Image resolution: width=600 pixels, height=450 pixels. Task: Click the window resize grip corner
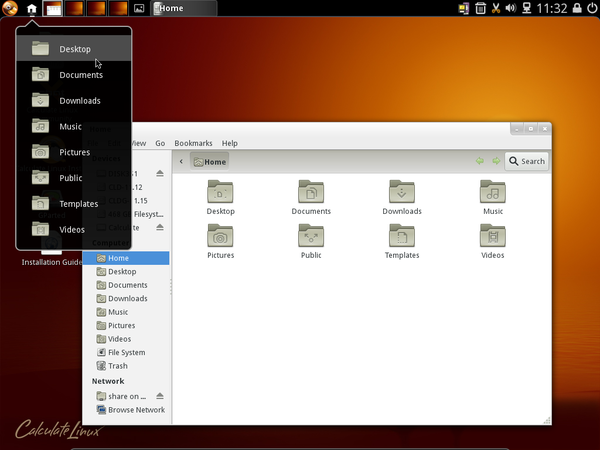547,420
